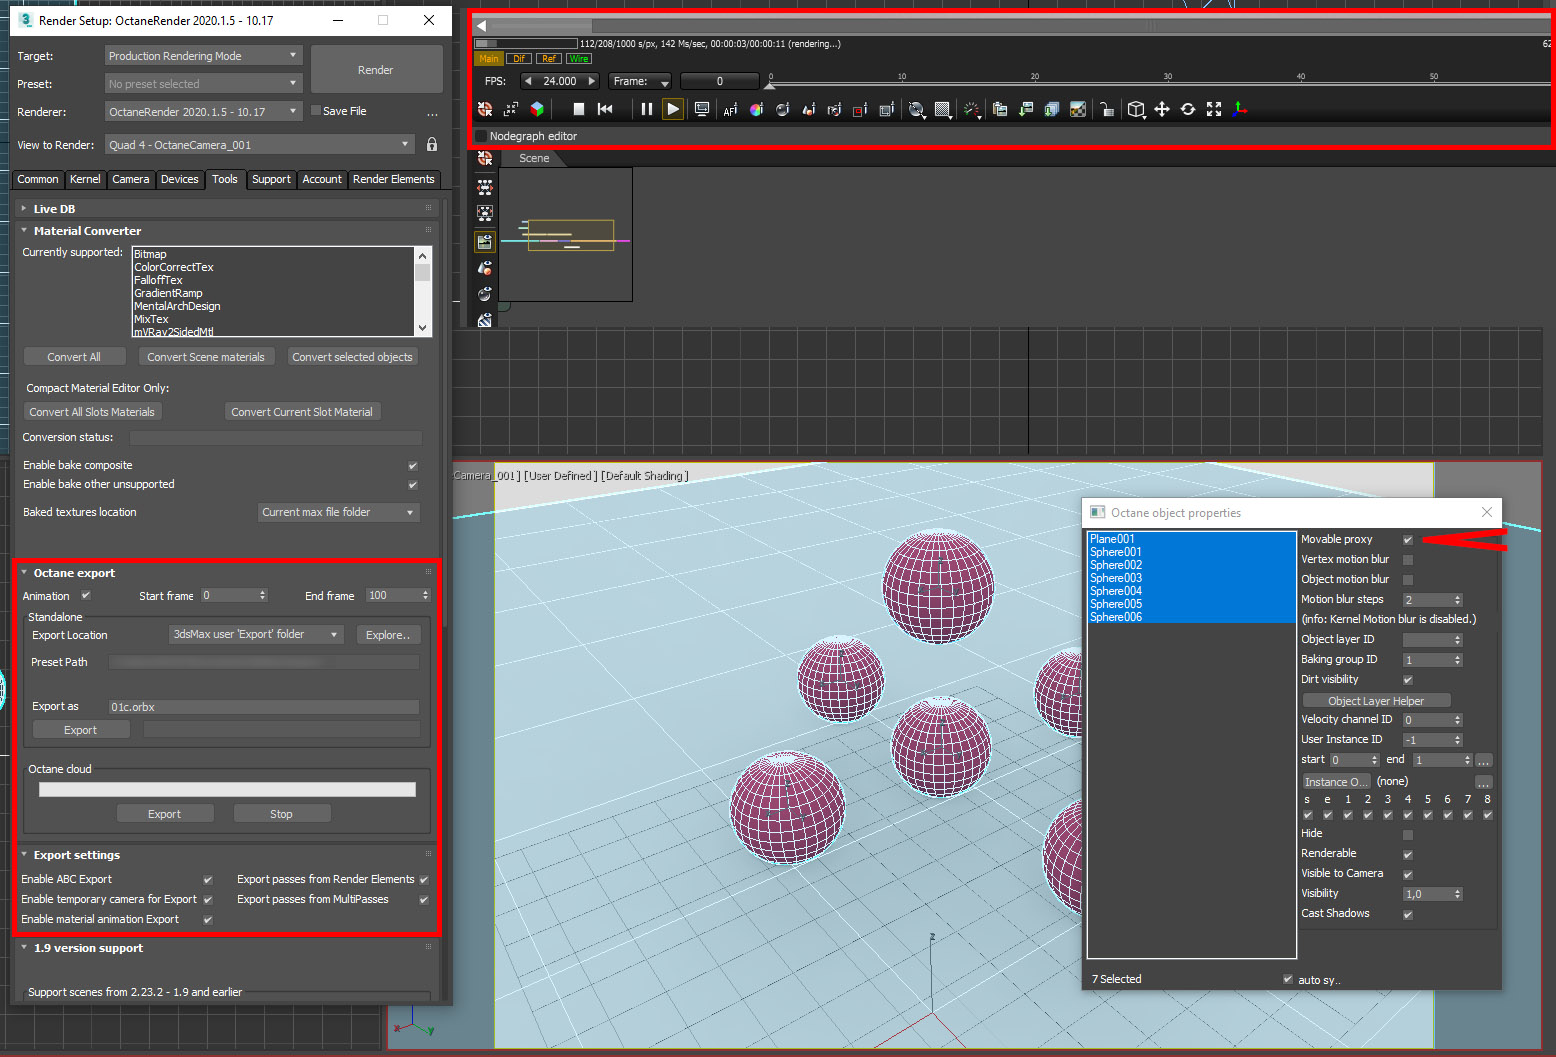Open the Target rendering mode dropdown
This screenshot has width=1556, height=1057.
point(203,56)
